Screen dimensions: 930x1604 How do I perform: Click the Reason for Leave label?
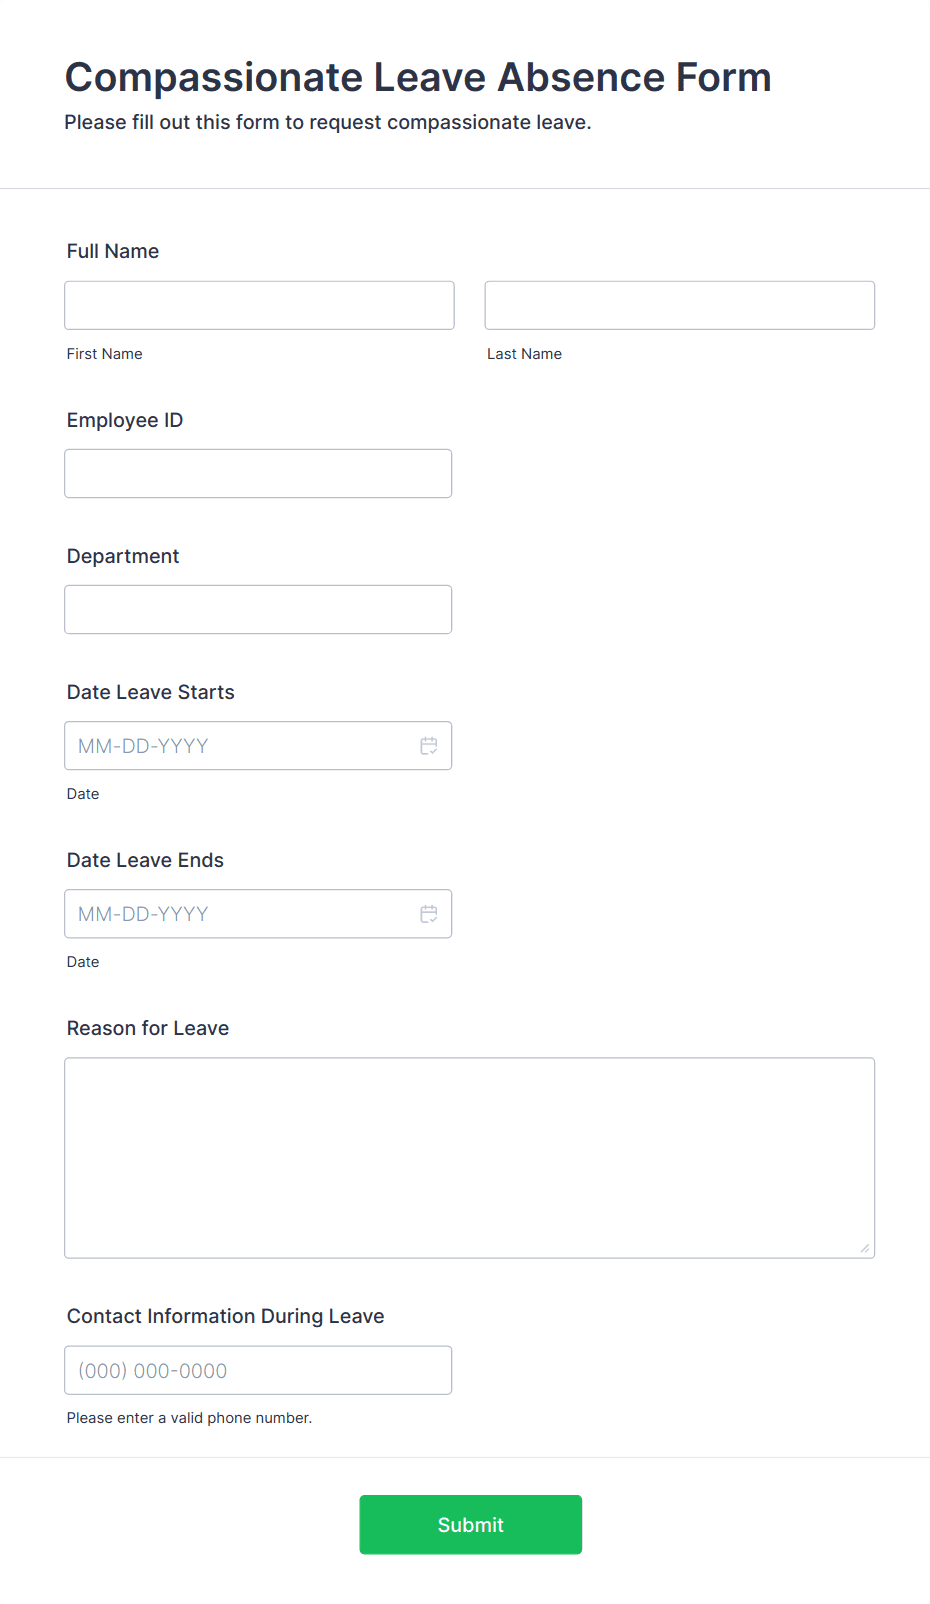pos(147,1028)
